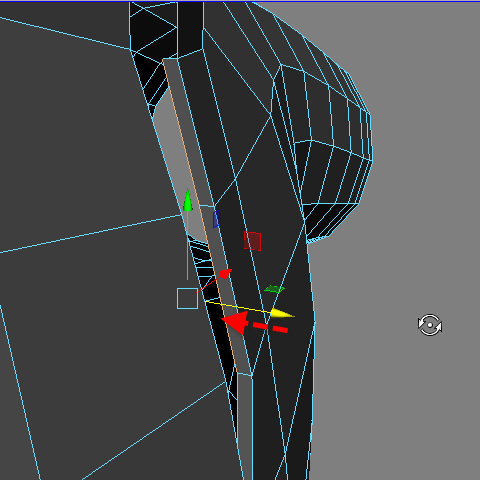Click the red plane handle of the manipulator
Viewport: 480px width, 480px height.
point(252,241)
